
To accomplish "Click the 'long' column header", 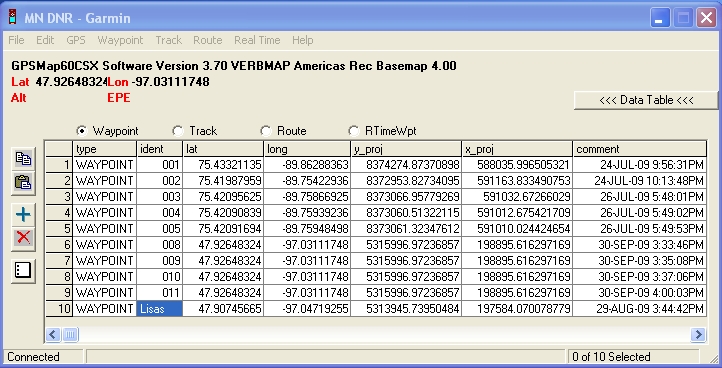I will click(x=307, y=149).
